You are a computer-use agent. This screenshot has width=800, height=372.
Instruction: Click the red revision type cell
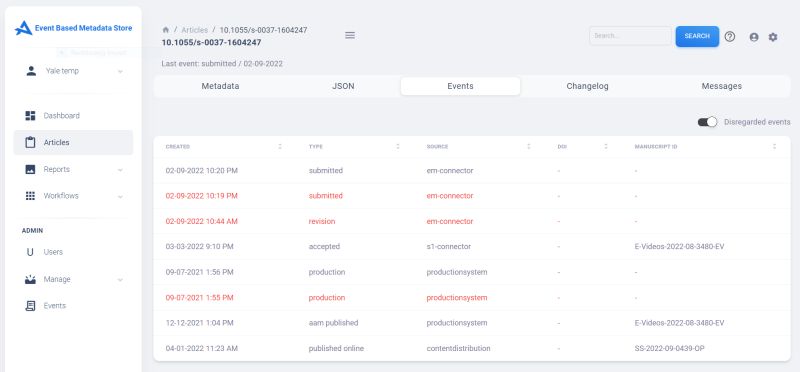[322, 221]
